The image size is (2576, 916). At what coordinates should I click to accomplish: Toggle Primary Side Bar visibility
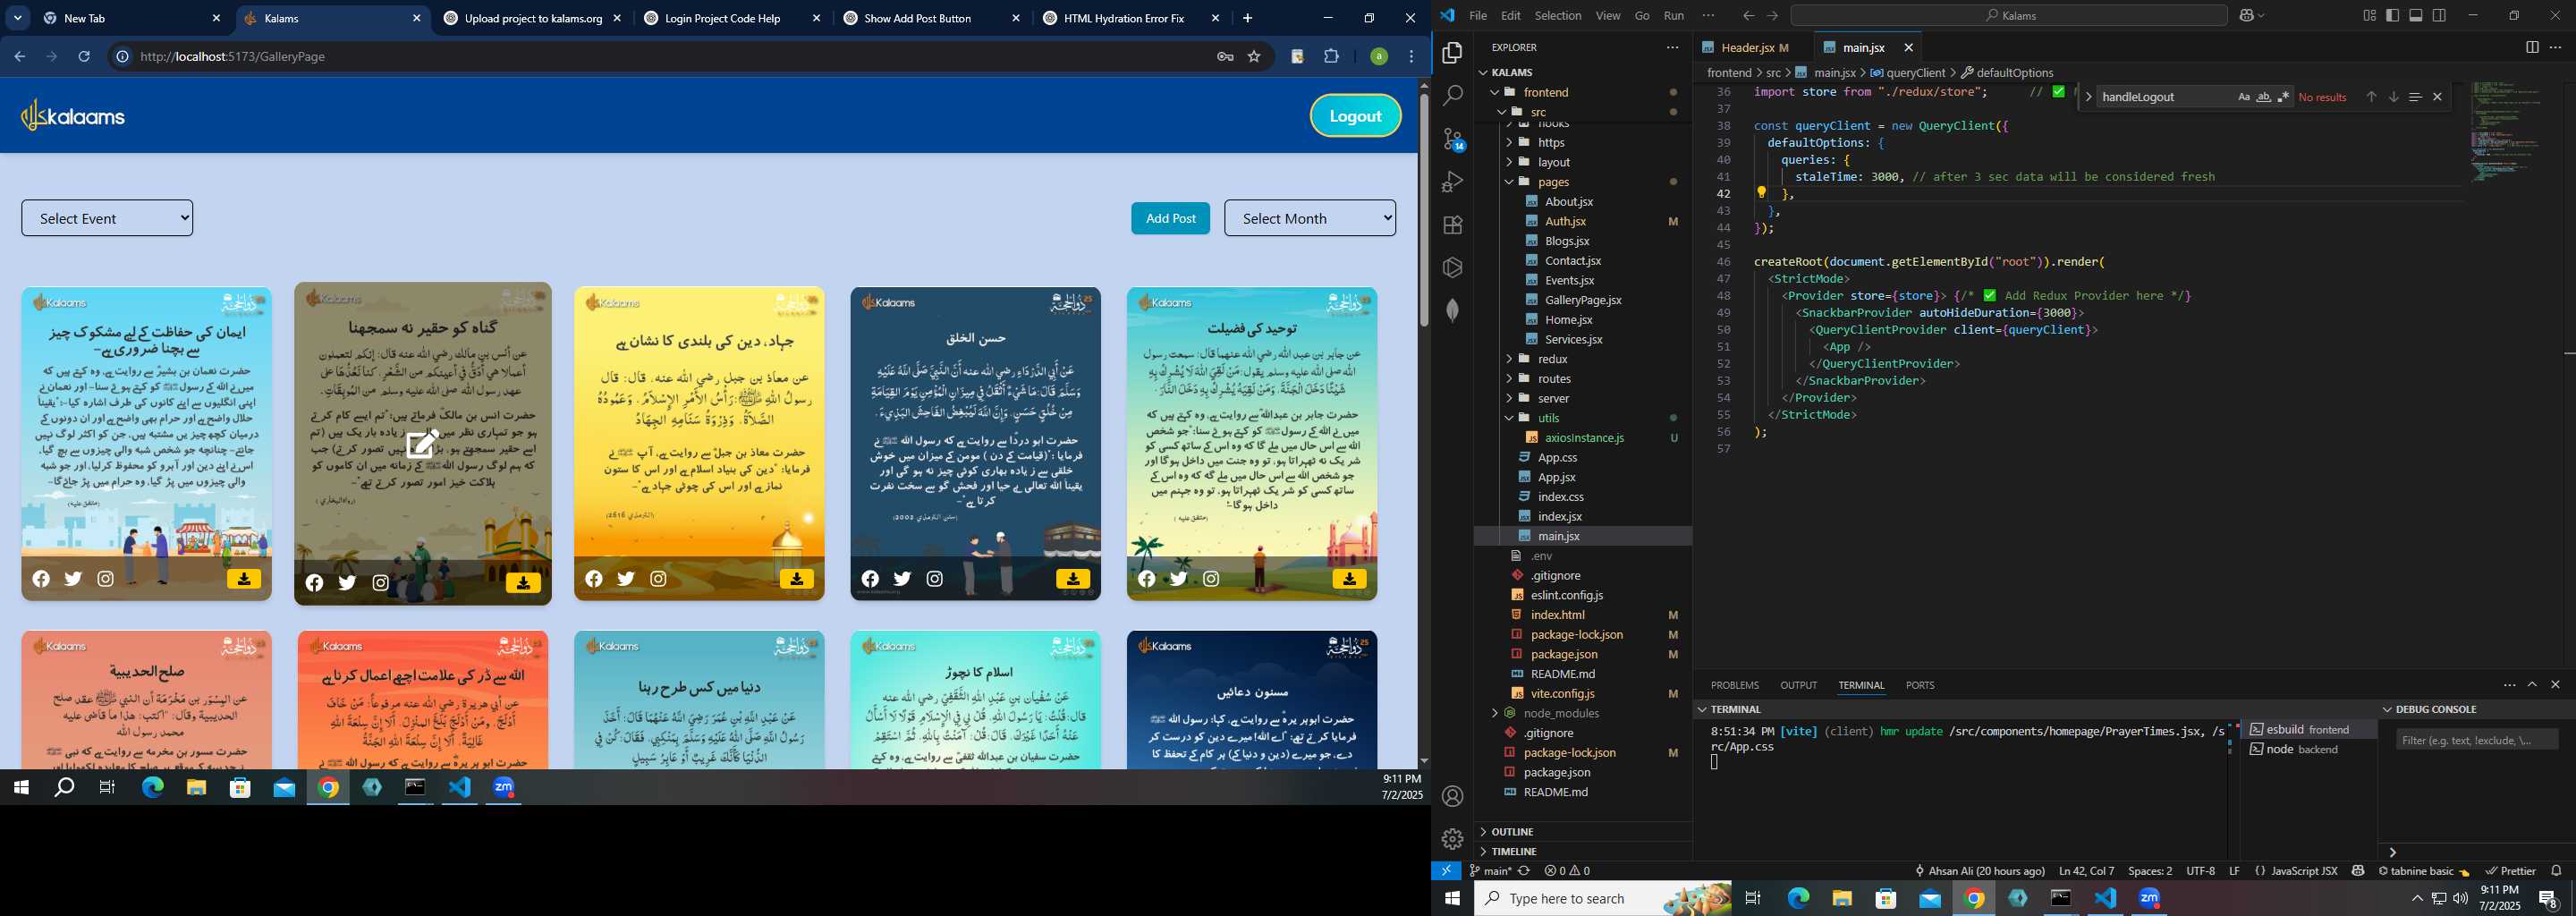(x=2392, y=16)
